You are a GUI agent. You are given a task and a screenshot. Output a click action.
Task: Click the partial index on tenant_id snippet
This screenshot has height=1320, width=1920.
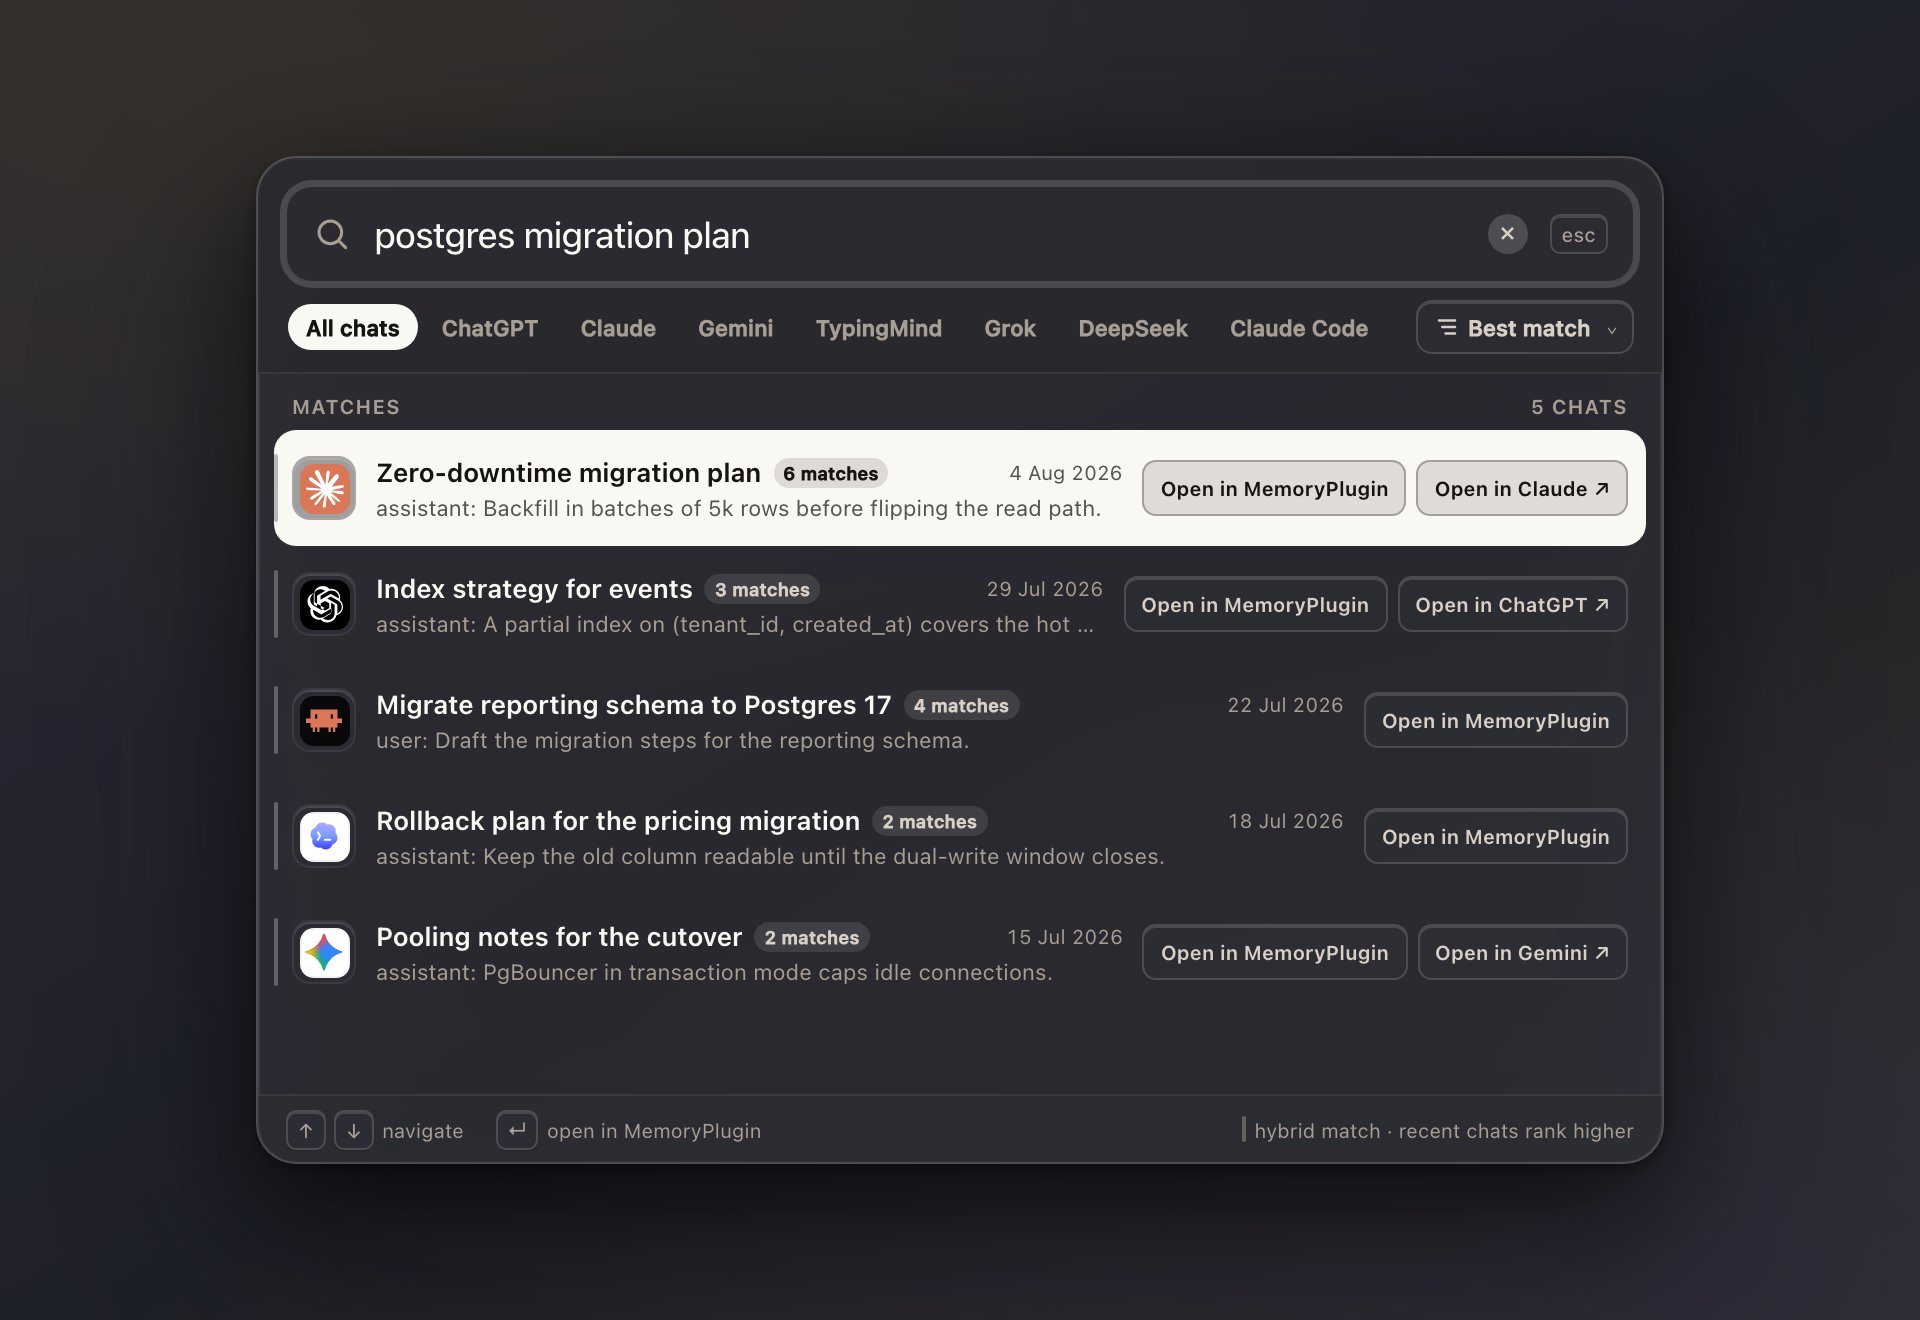click(735, 625)
